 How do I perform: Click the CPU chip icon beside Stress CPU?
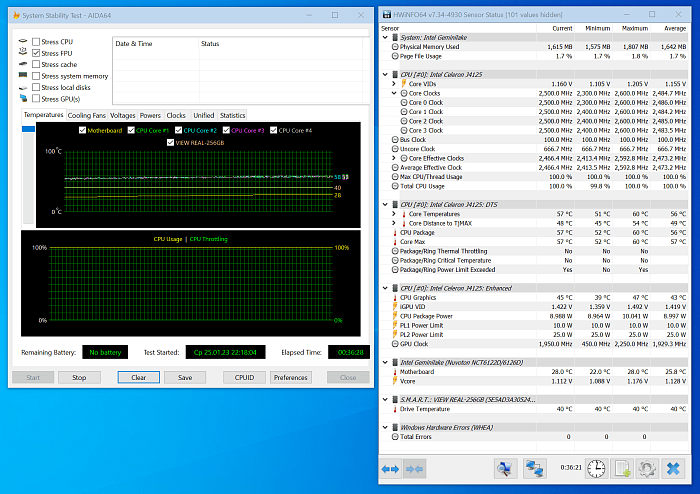coord(23,41)
